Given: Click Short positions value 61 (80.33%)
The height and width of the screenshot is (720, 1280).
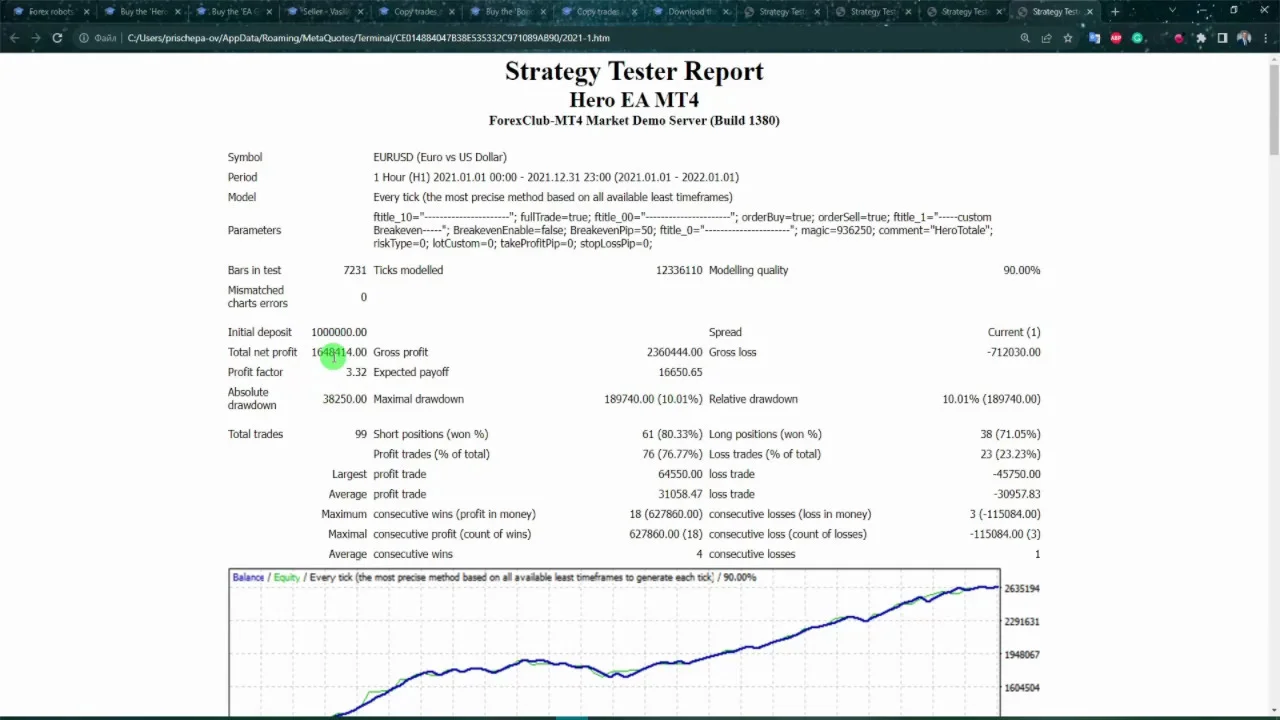Looking at the screenshot, I should pyautogui.click(x=672, y=434).
